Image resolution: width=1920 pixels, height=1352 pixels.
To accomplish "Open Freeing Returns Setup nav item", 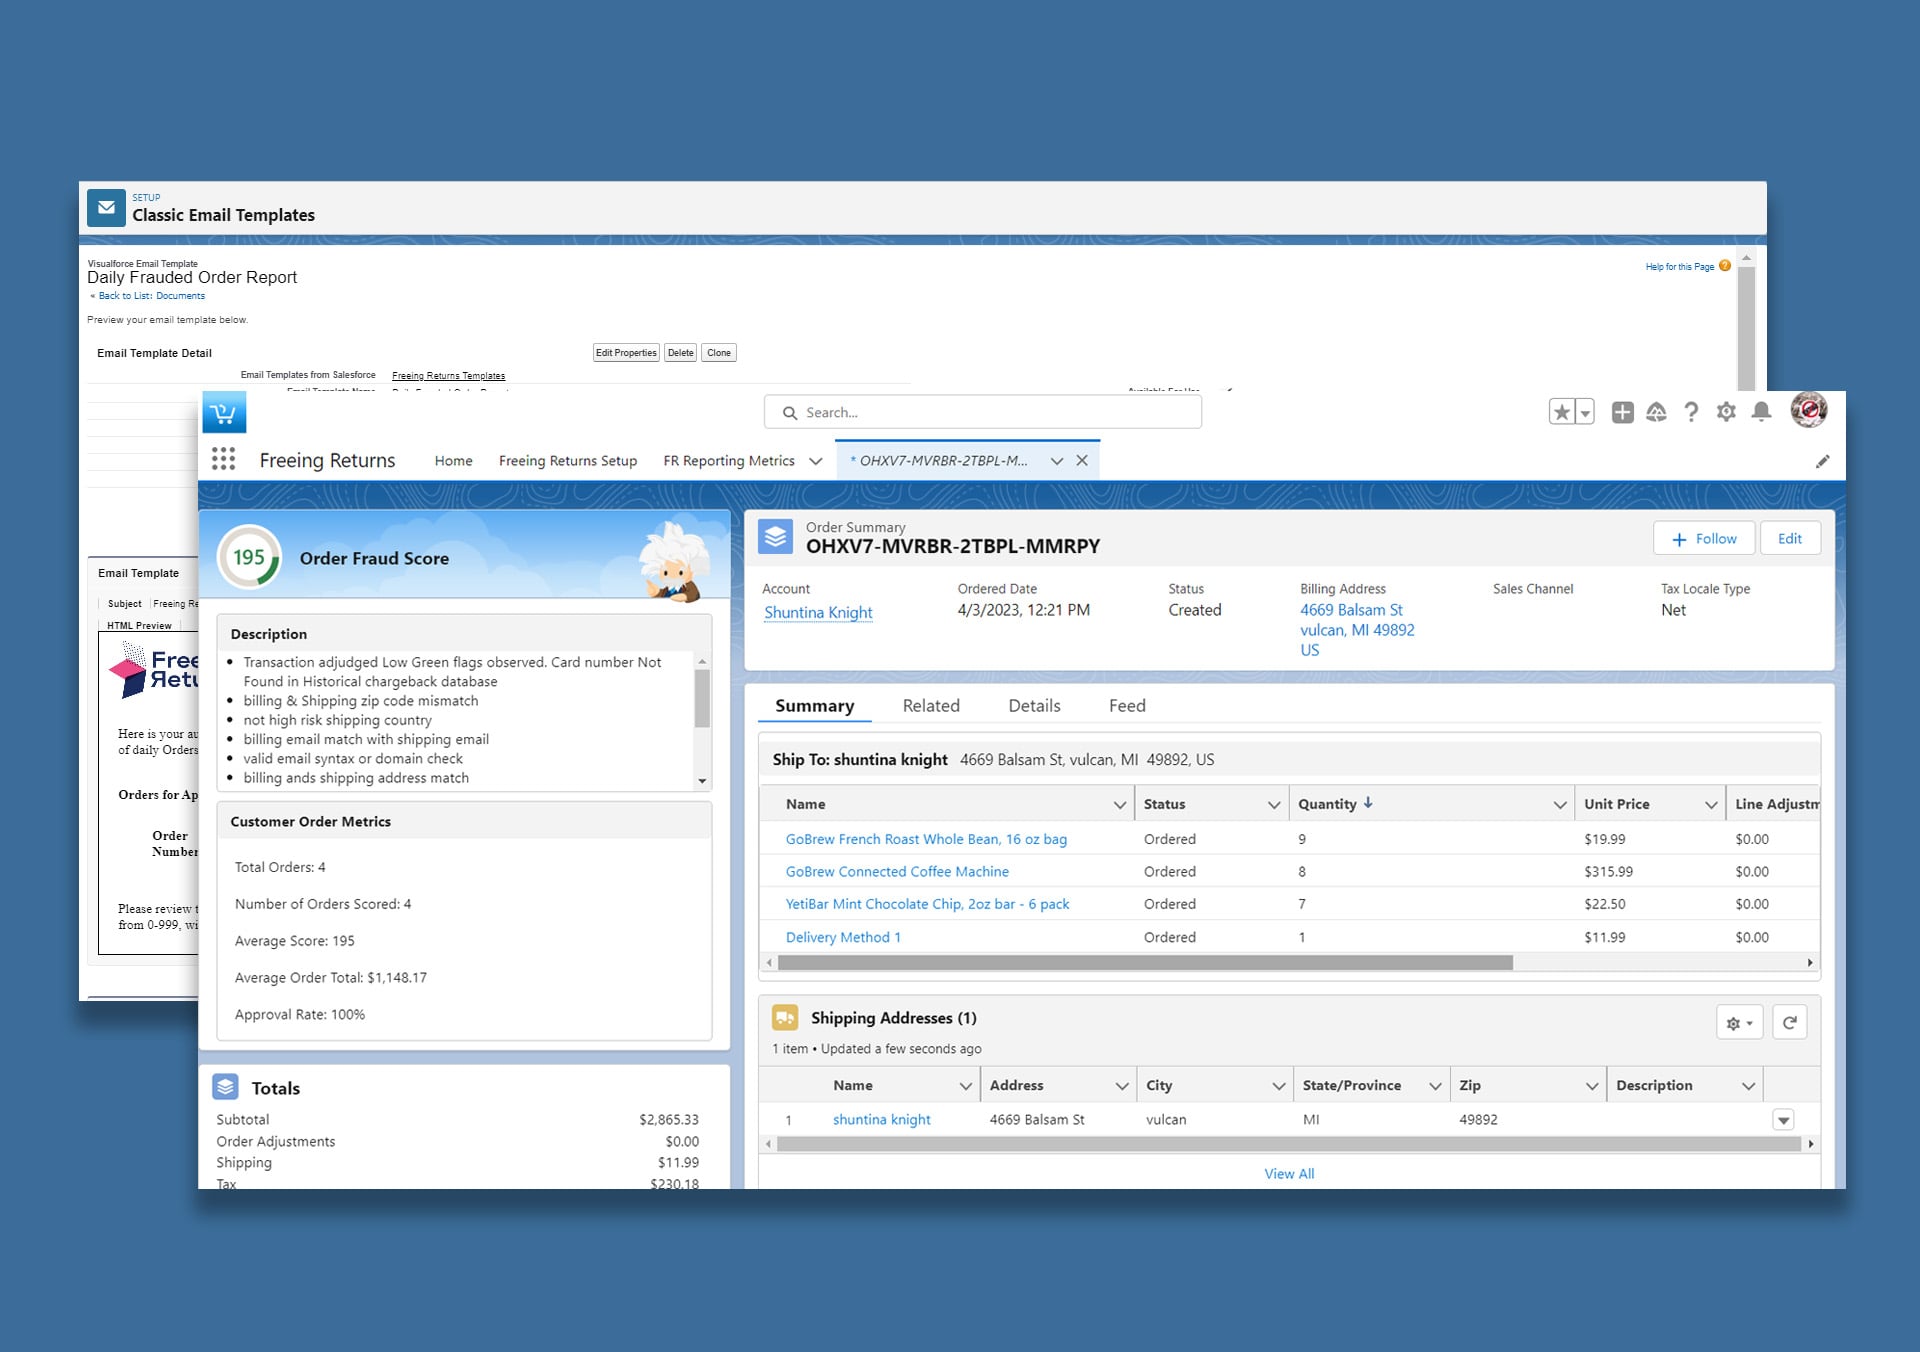I will tap(567, 461).
